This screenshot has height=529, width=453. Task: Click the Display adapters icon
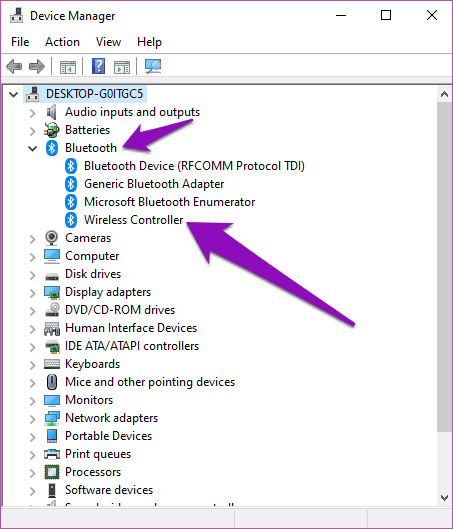point(52,292)
